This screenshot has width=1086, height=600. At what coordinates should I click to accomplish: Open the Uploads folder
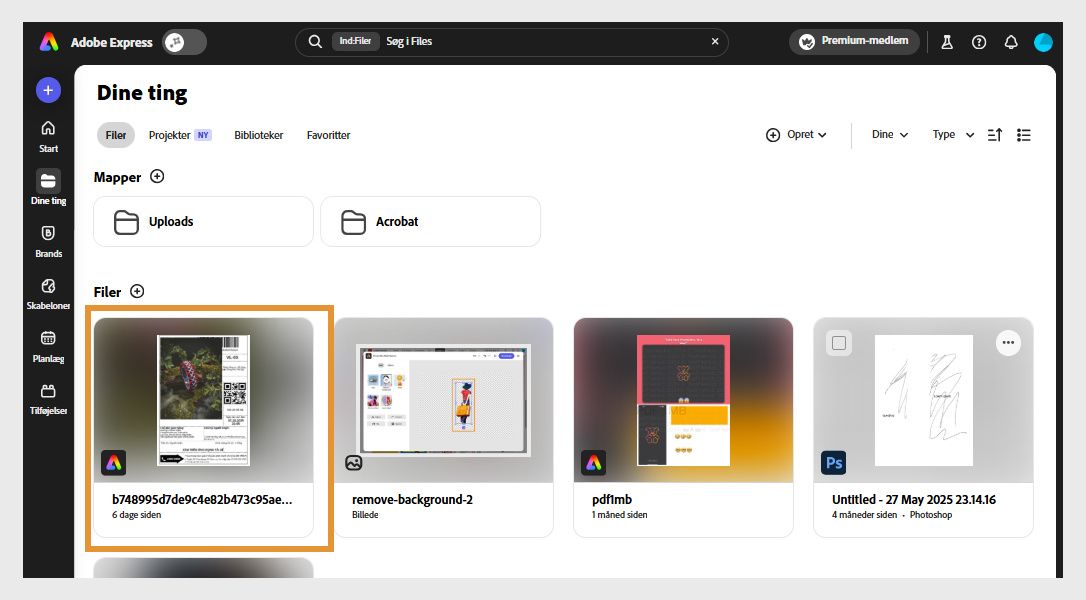pos(203,221)
